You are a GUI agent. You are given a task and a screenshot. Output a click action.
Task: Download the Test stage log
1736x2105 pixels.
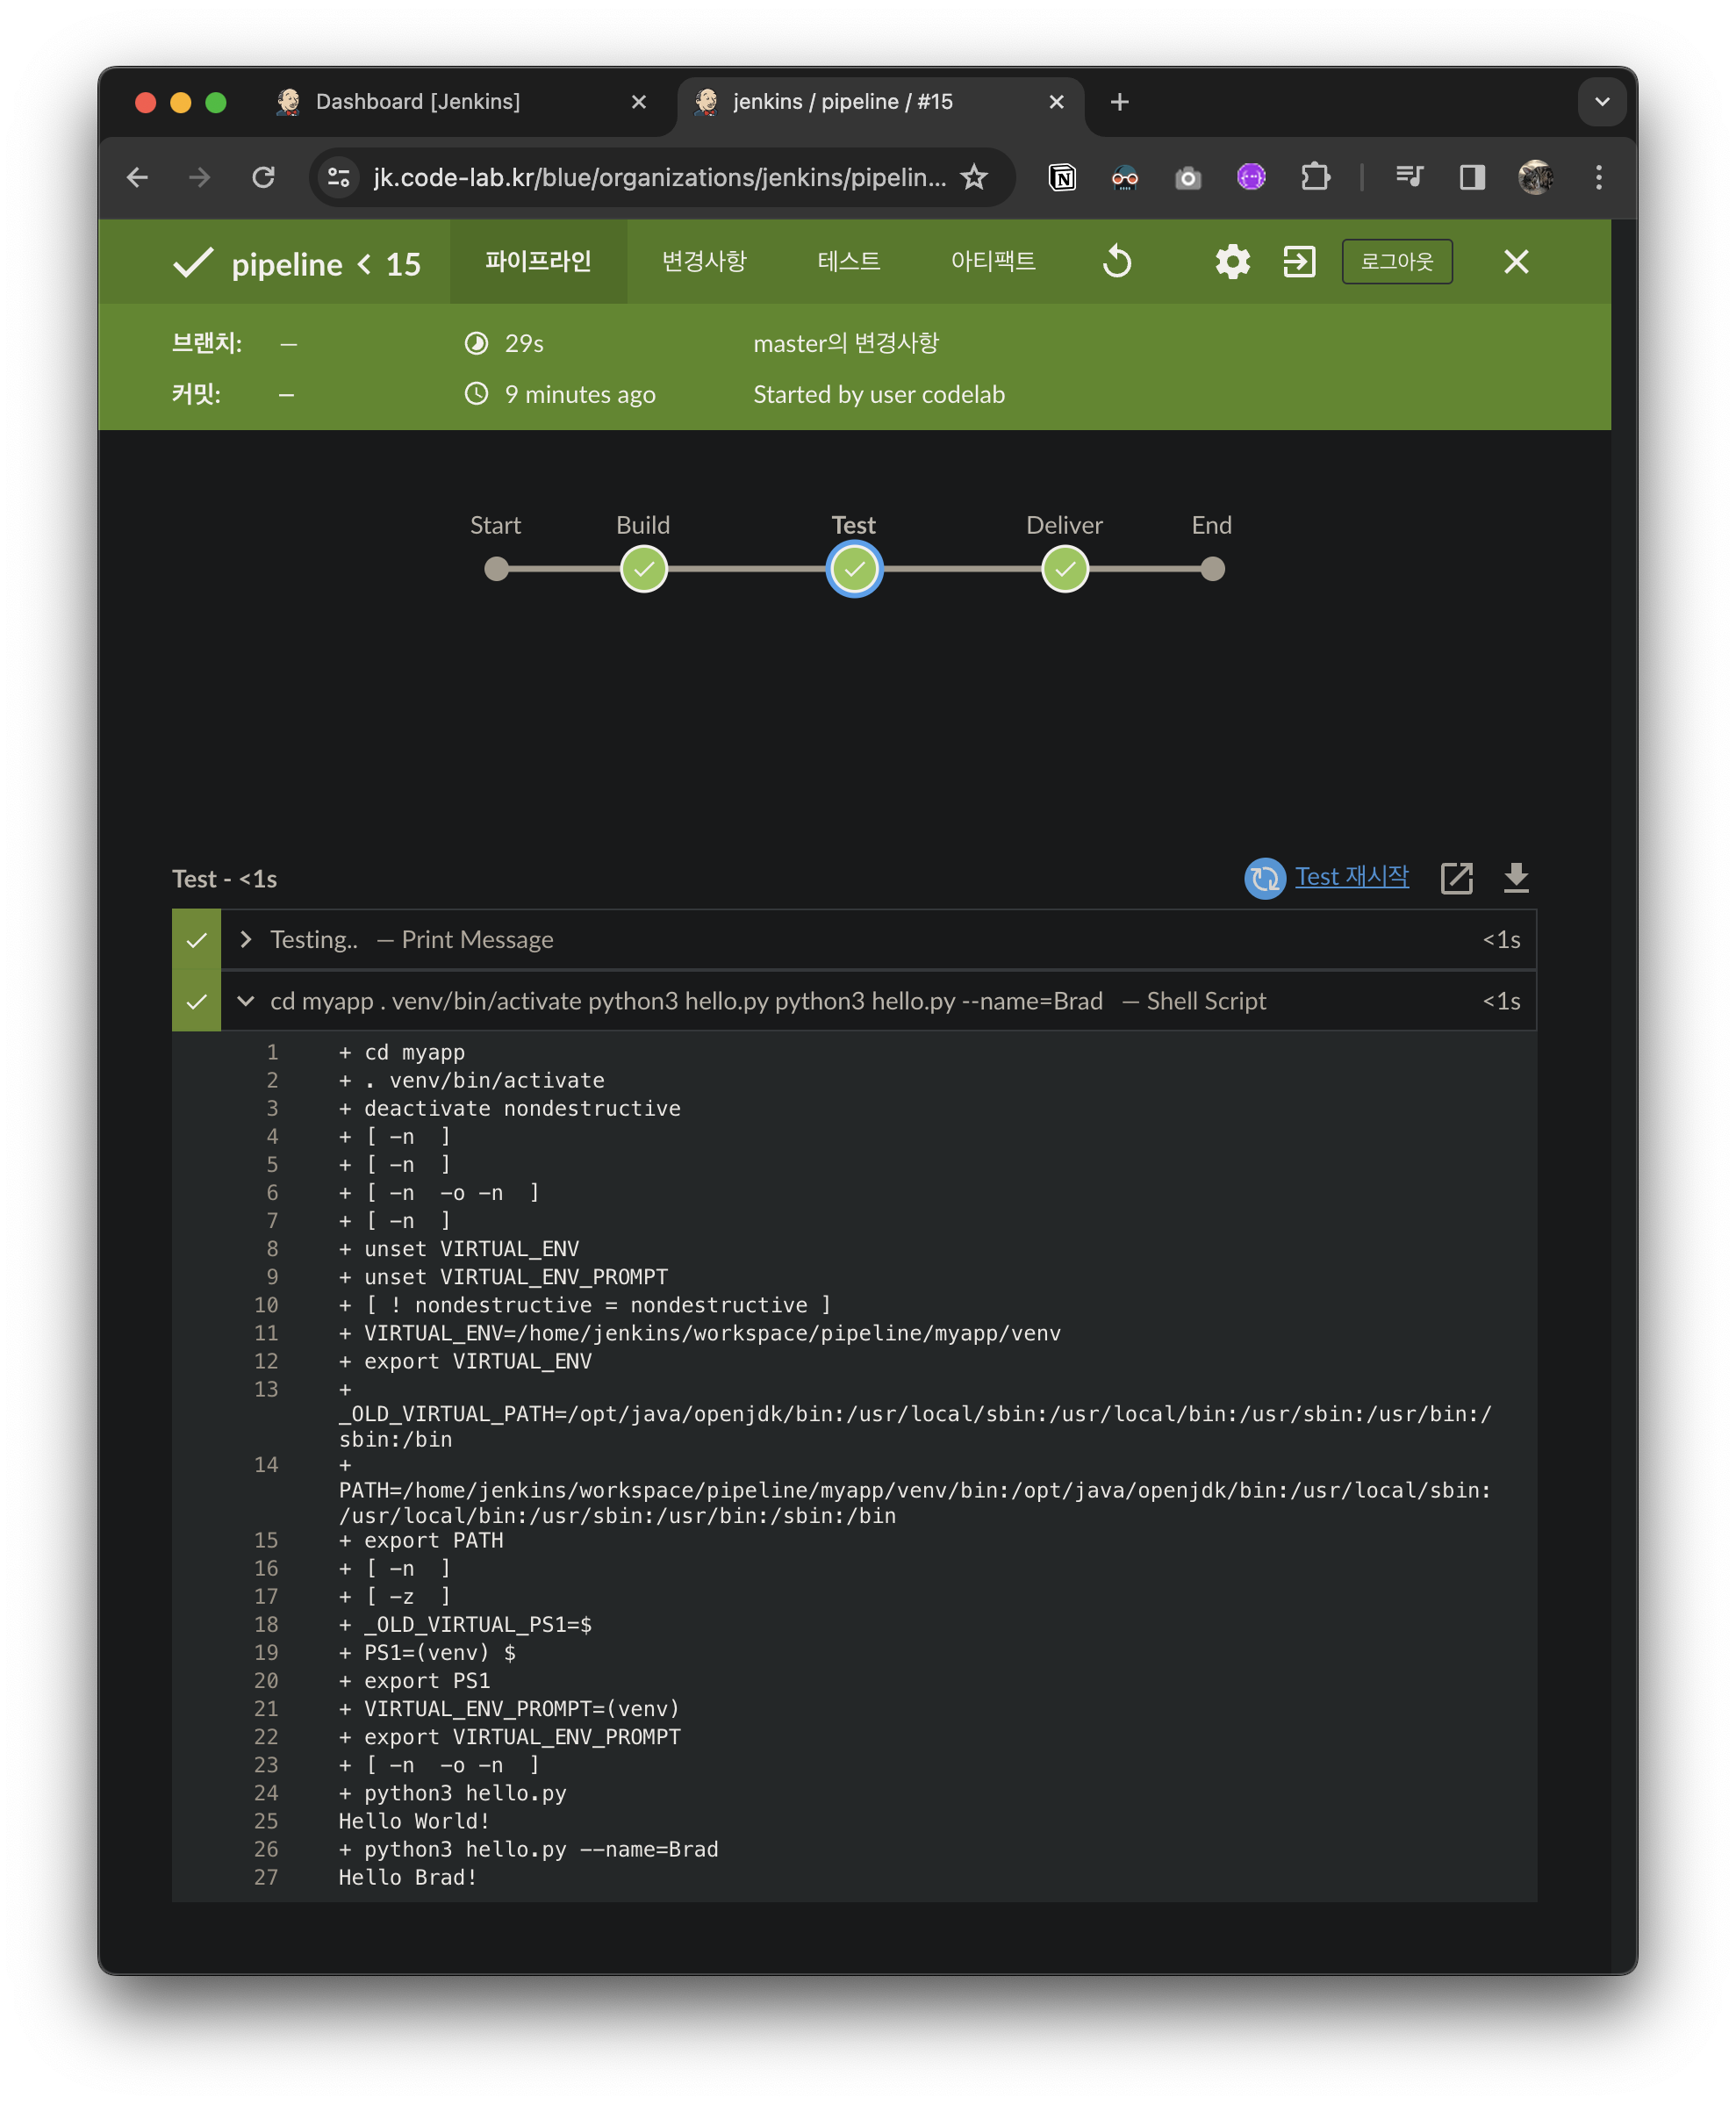point(1515,878)
